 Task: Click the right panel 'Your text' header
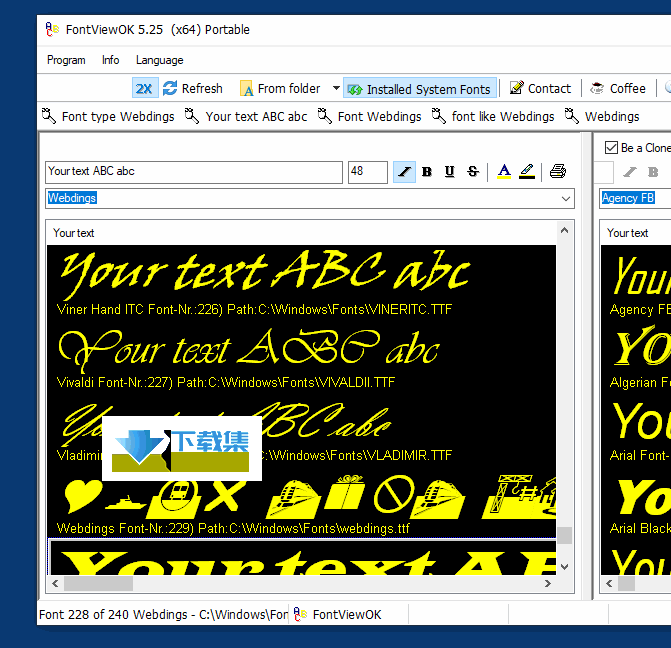click(x=627, y=233)
